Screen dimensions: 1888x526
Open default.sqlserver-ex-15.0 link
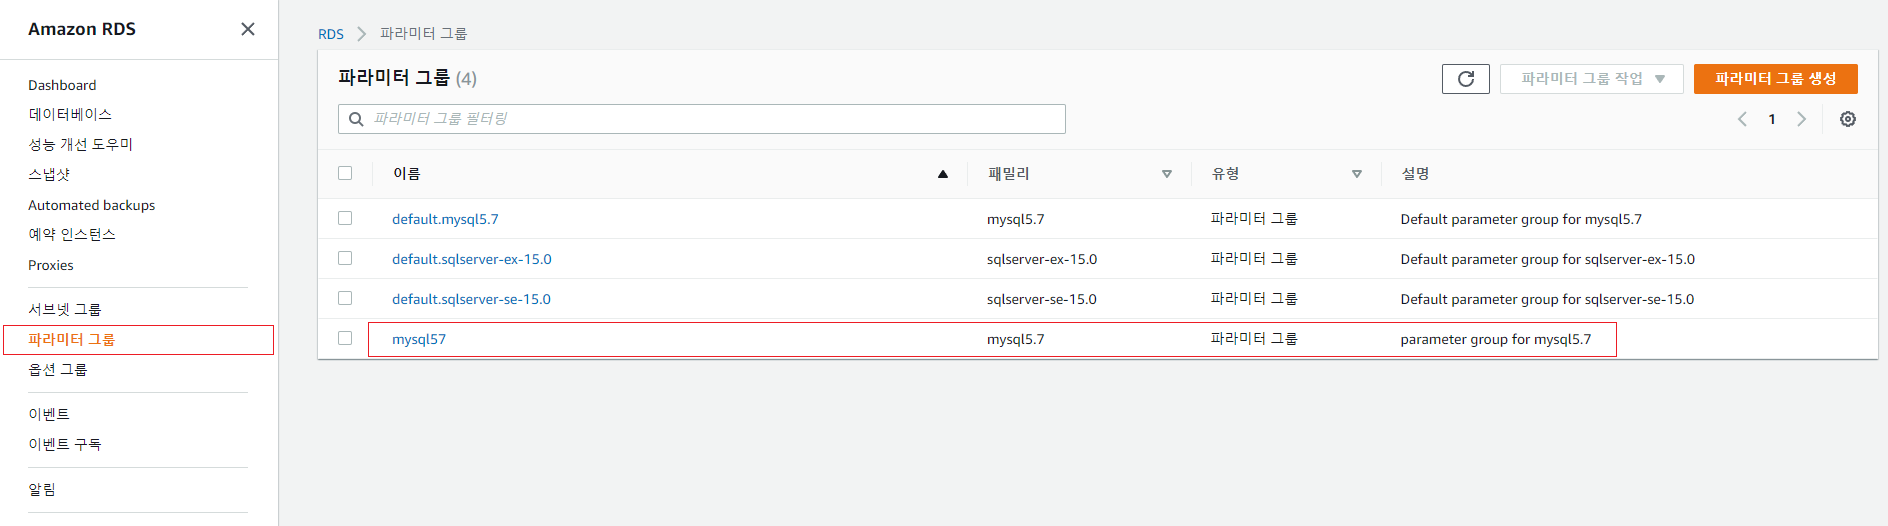pos(472,259)
